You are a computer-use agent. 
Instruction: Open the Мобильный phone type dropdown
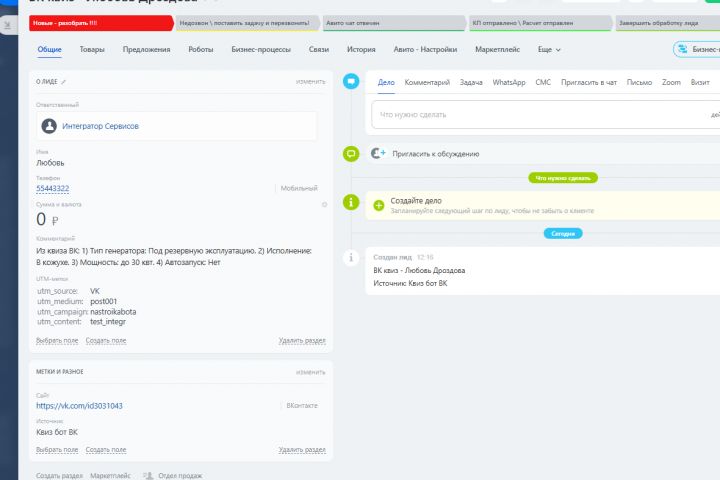click(x=298, y=188)
